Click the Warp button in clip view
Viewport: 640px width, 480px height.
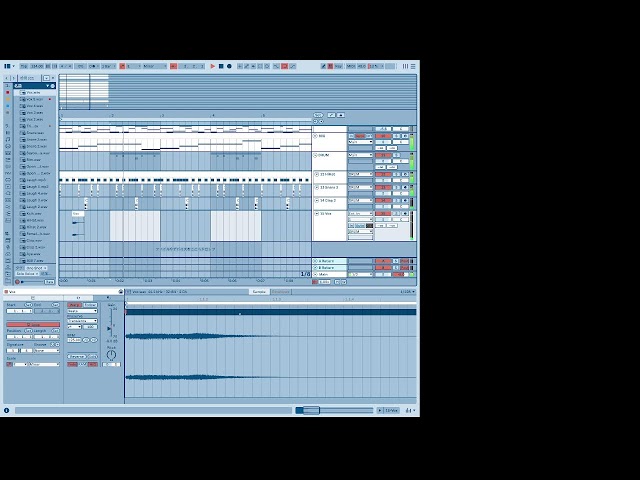click(x=74, y=305)
